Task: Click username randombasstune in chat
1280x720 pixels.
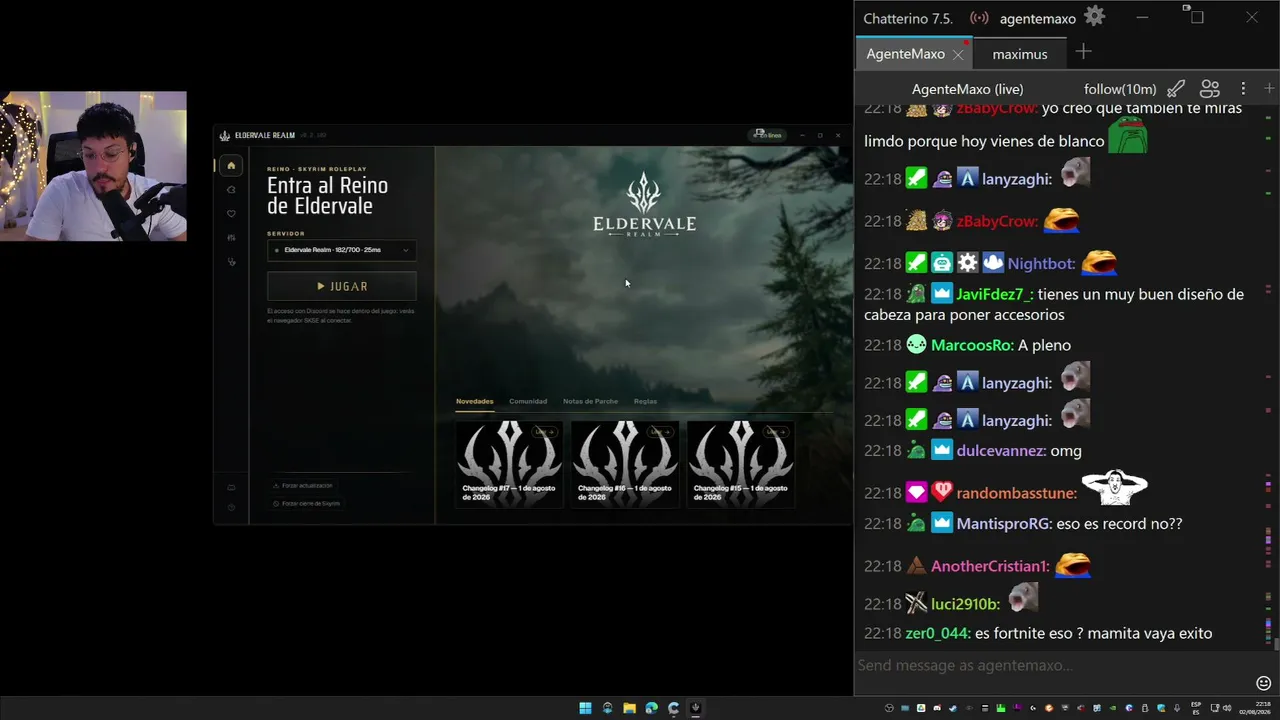Action: point(1017,493)
